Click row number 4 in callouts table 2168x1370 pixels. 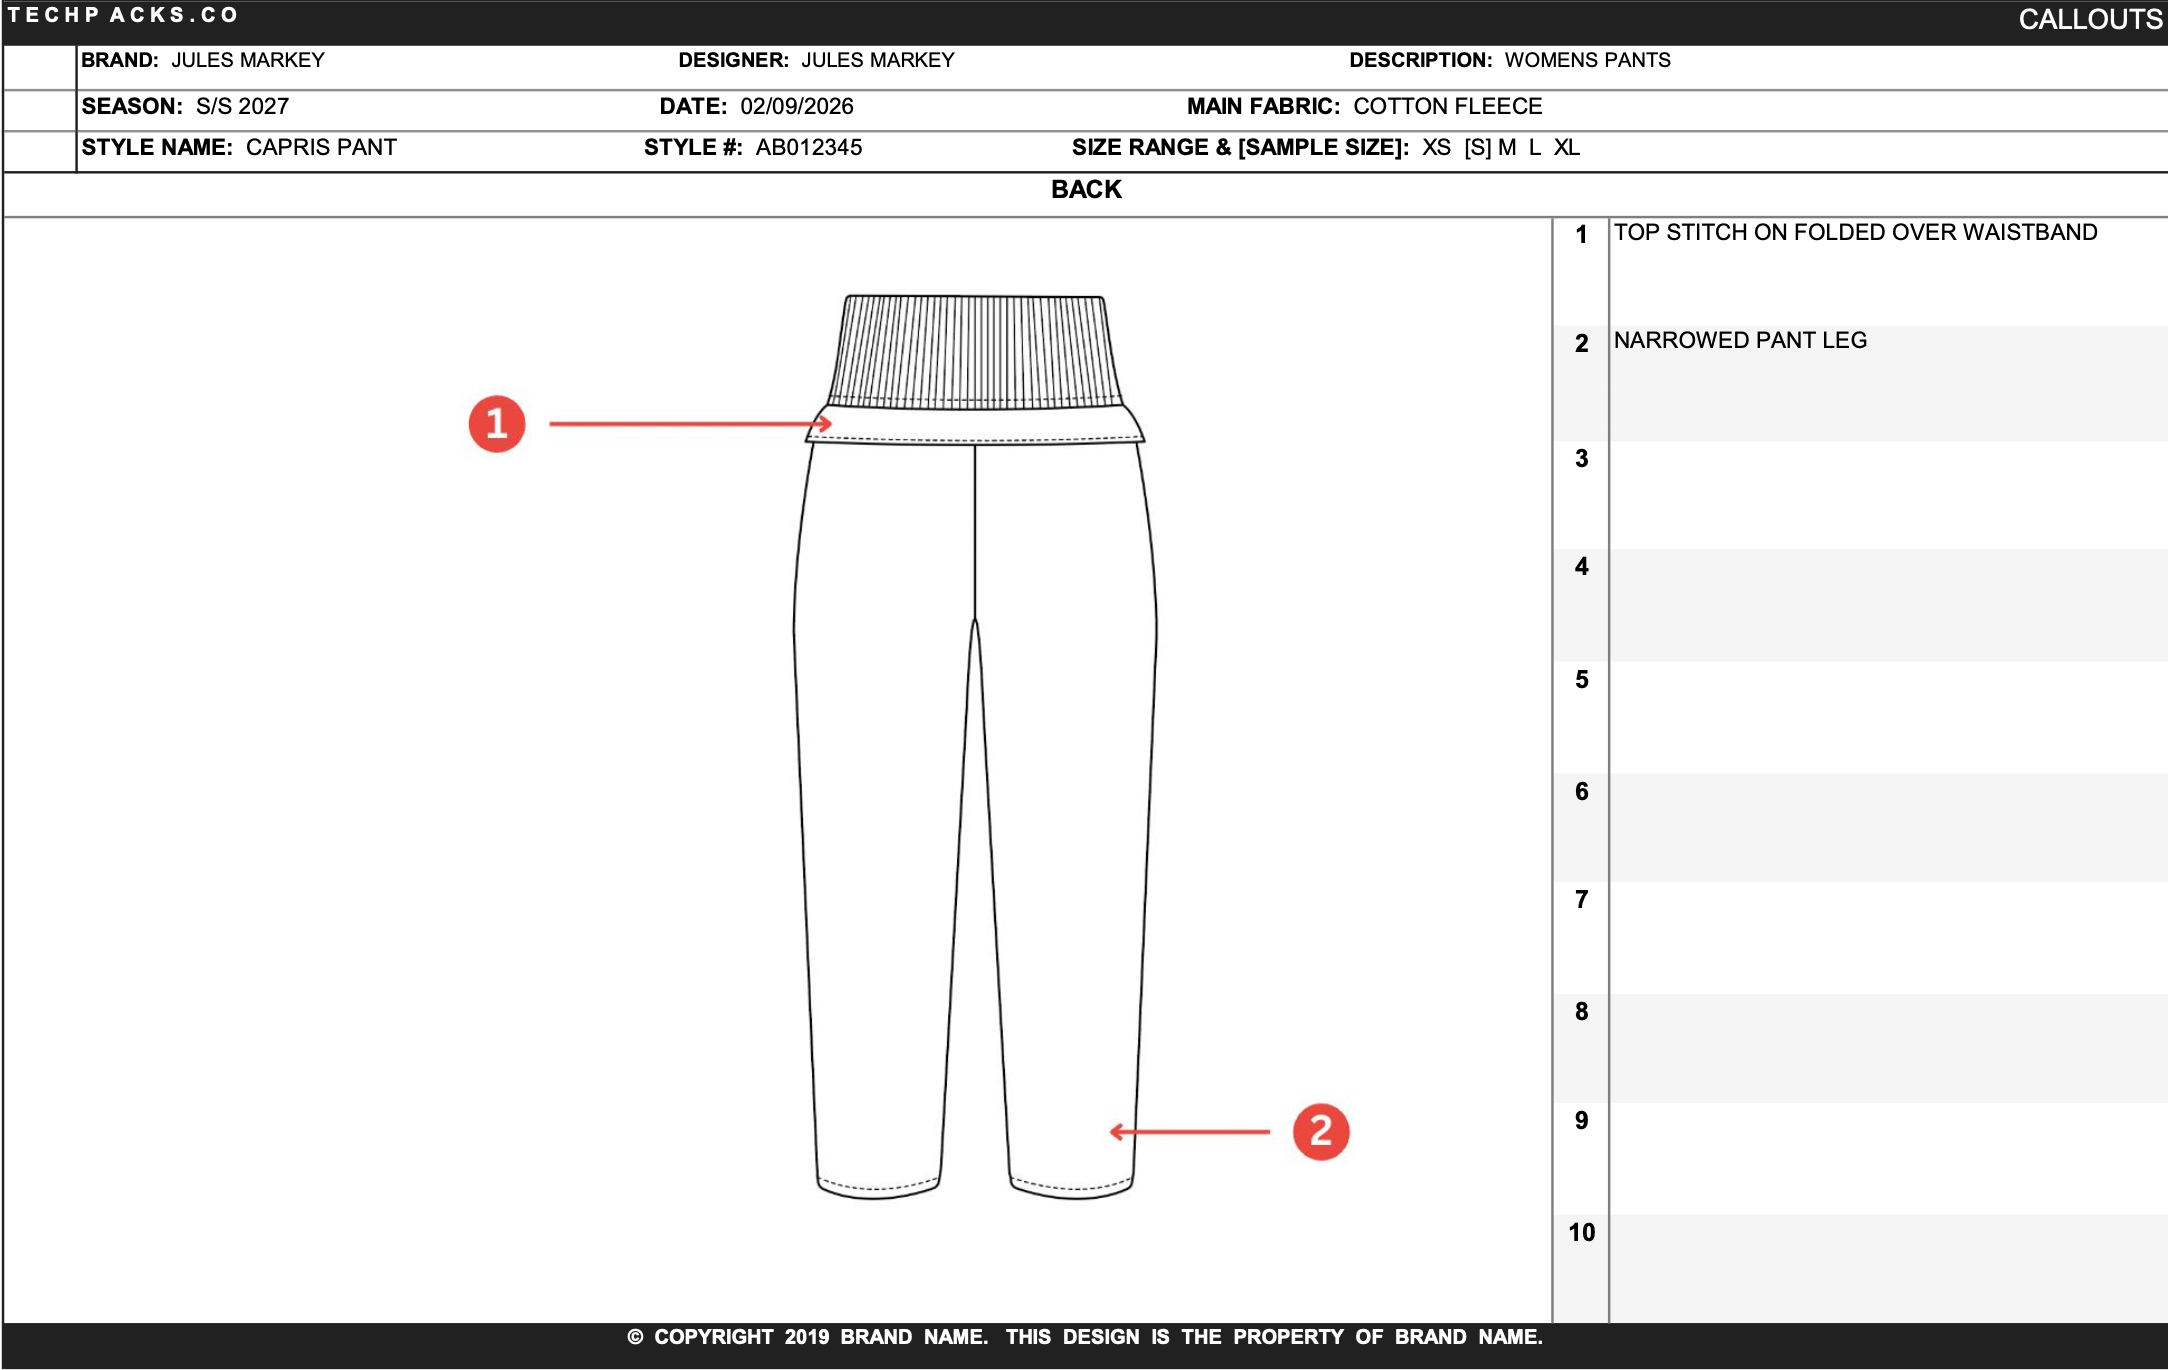click(x=1581, y=567)
